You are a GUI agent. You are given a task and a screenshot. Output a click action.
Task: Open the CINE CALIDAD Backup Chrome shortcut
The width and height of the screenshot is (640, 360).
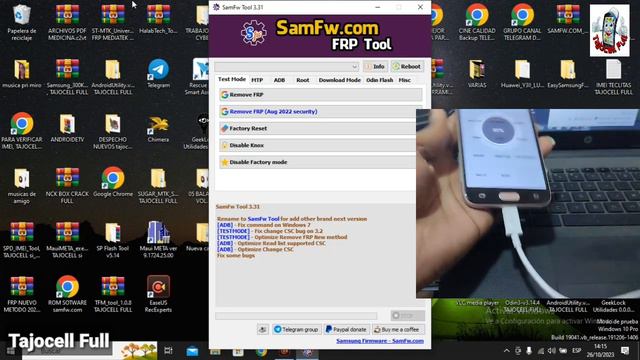coord(477,23)
